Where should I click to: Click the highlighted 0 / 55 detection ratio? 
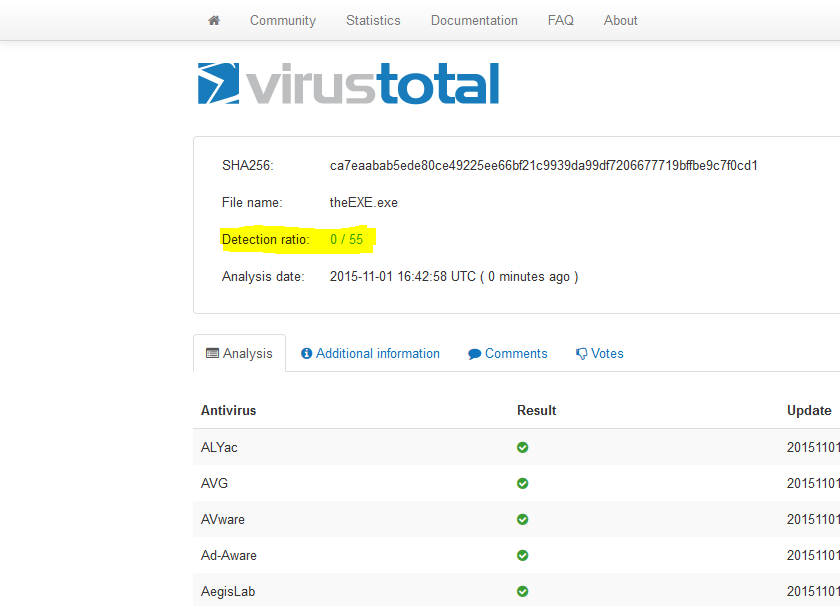(x=346, y=240)
